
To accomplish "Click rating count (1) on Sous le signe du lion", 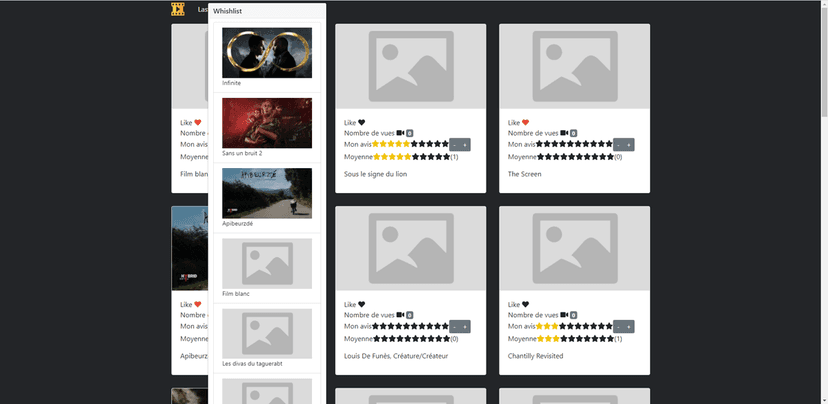I will click(x=454, y=157).
